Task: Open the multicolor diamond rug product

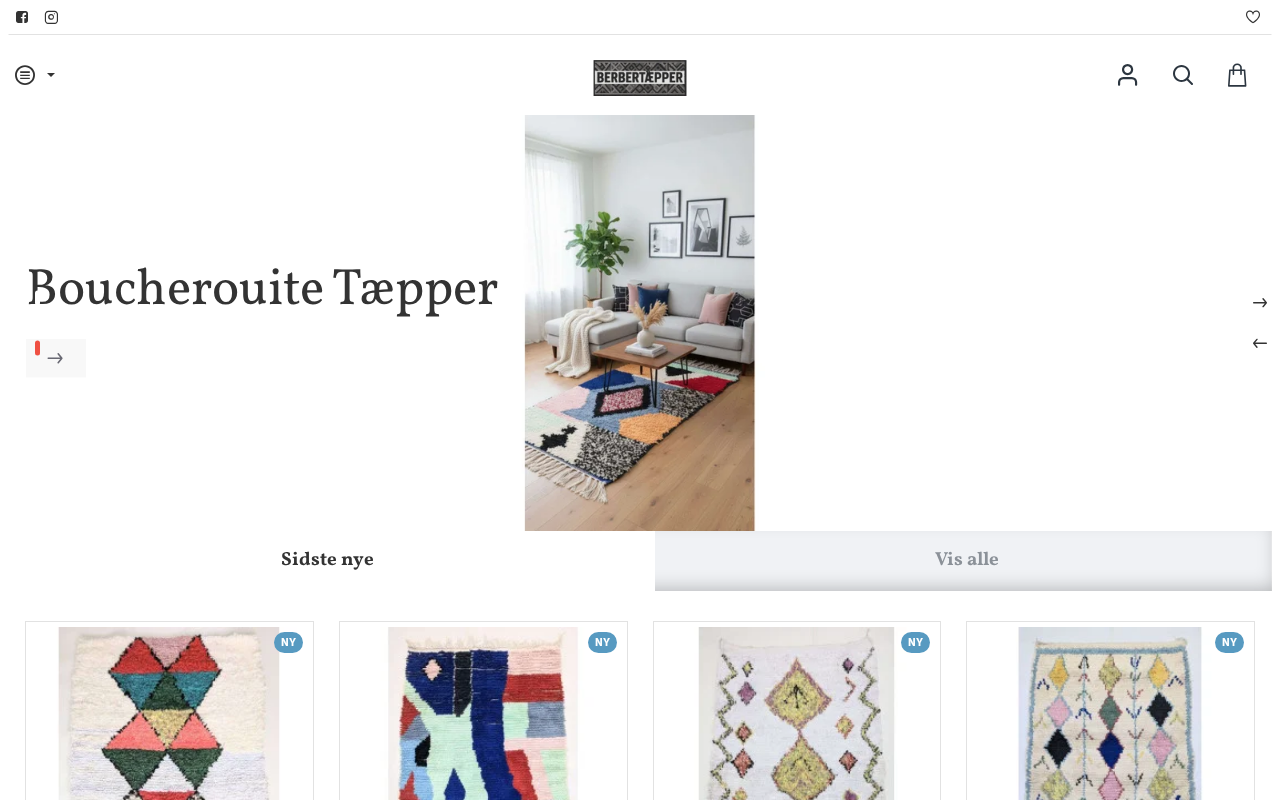Action: pyautogui.click(x=1110, y=713)
